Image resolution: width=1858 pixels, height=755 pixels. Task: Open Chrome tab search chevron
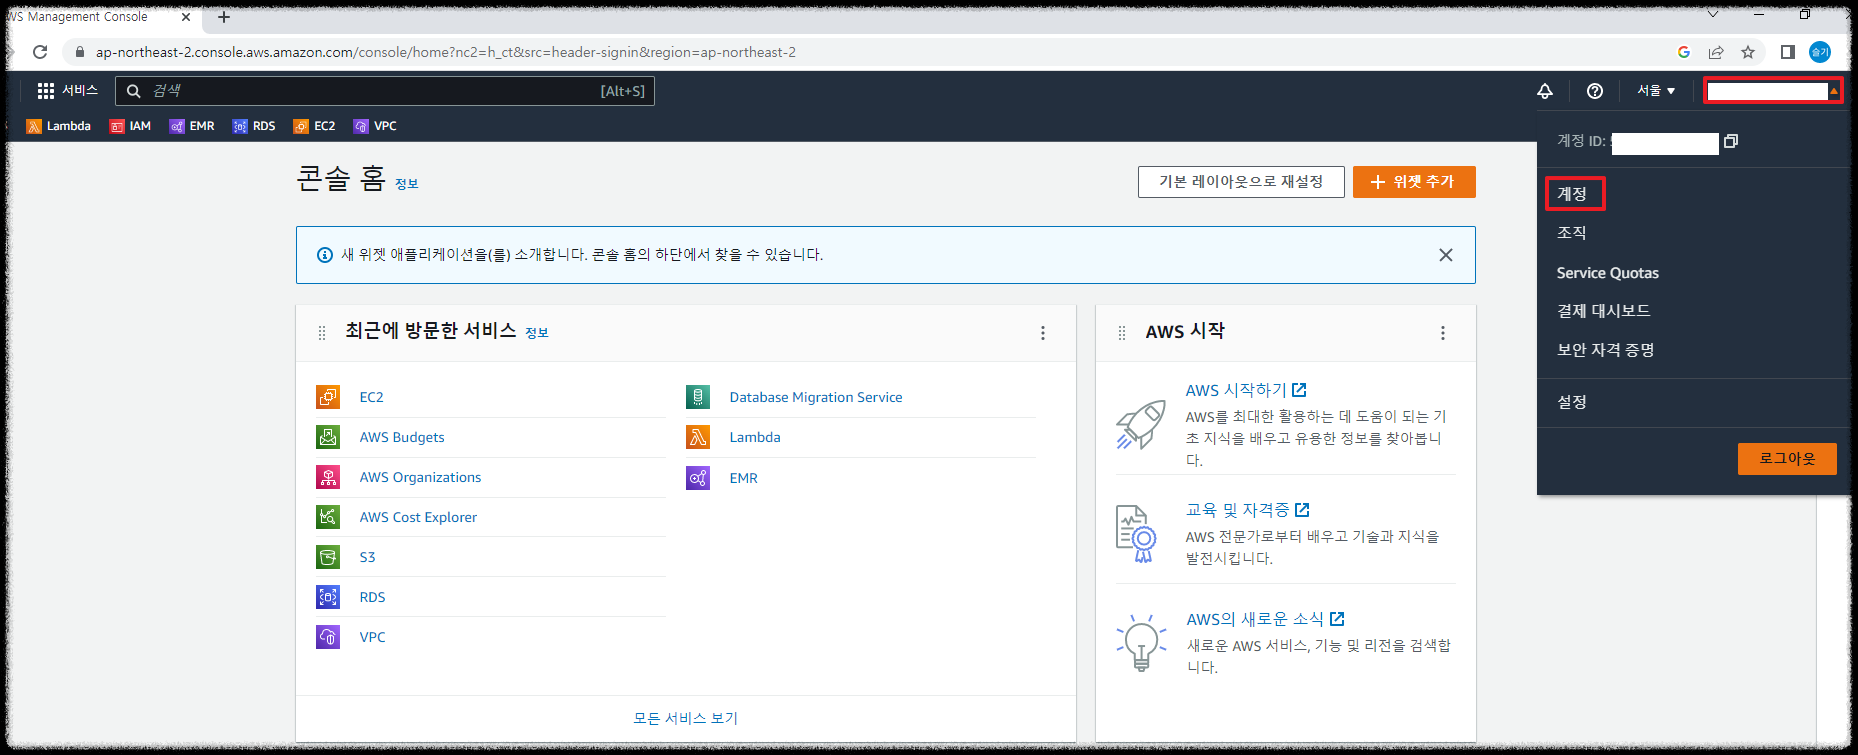1714,15
